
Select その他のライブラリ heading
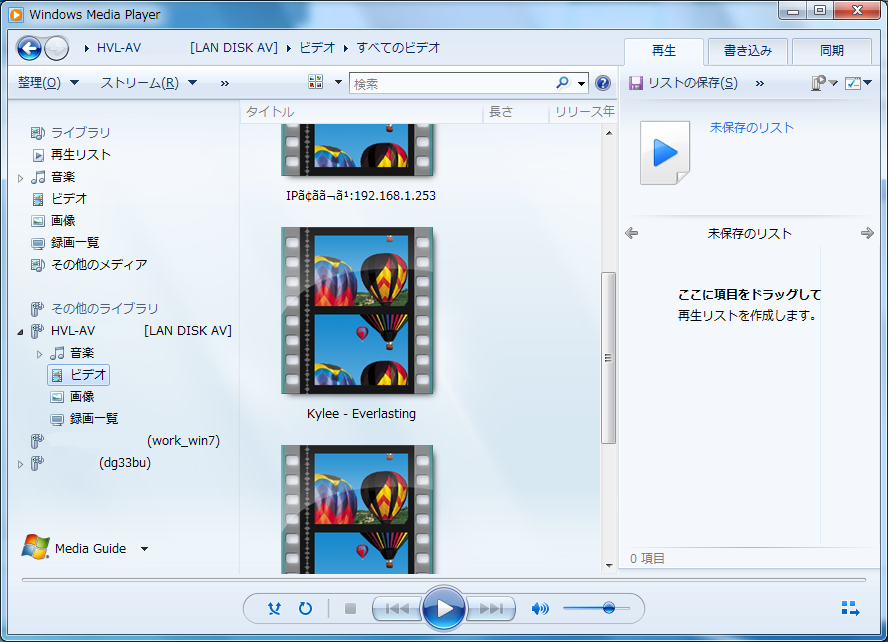[105, 309]
